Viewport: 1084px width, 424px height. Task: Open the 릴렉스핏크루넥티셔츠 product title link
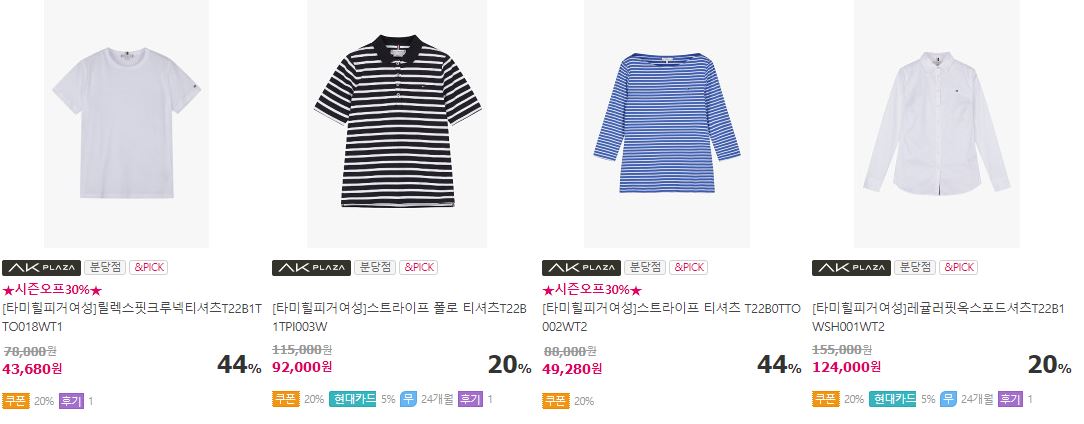click(132, 317)
